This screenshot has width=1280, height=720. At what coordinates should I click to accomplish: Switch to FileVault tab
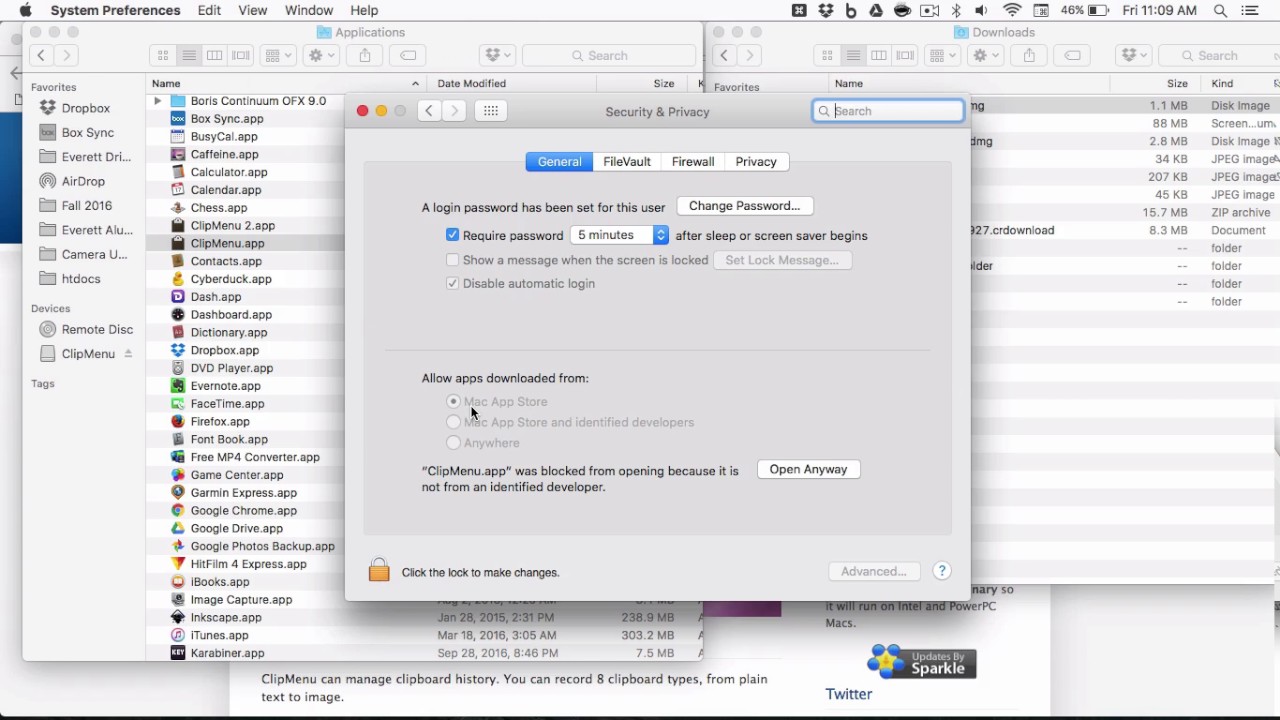click(627, 162)
